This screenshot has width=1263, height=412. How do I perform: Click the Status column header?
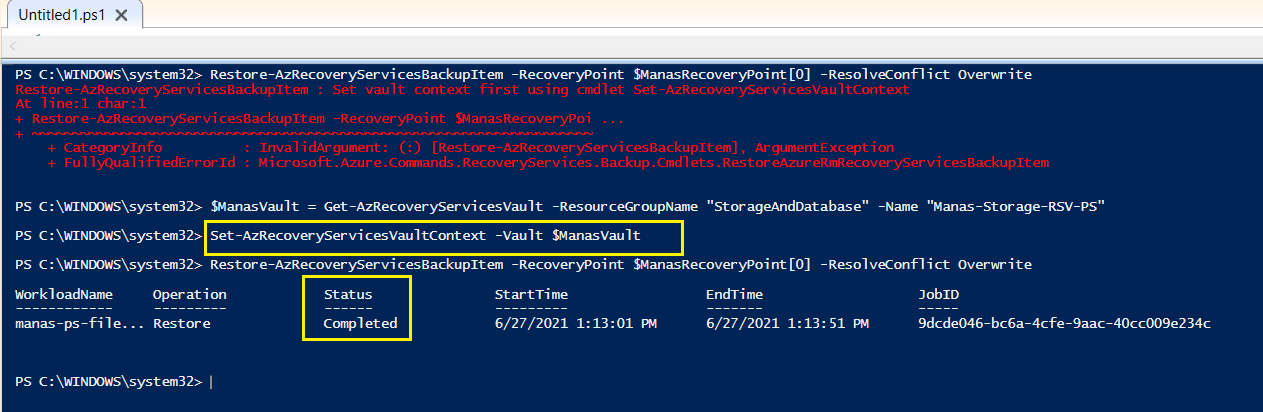point(348,295)
